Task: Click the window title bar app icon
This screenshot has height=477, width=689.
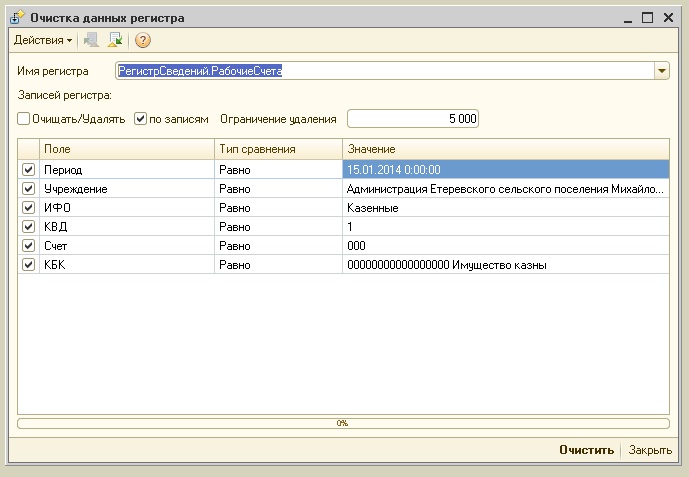Action: click(17, 18)
